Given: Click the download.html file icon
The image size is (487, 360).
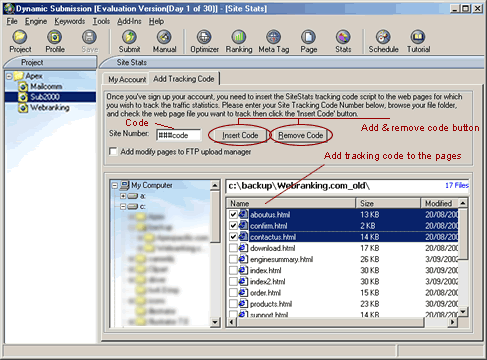Looking at the screenshot, I should click(x=244, y=248).
